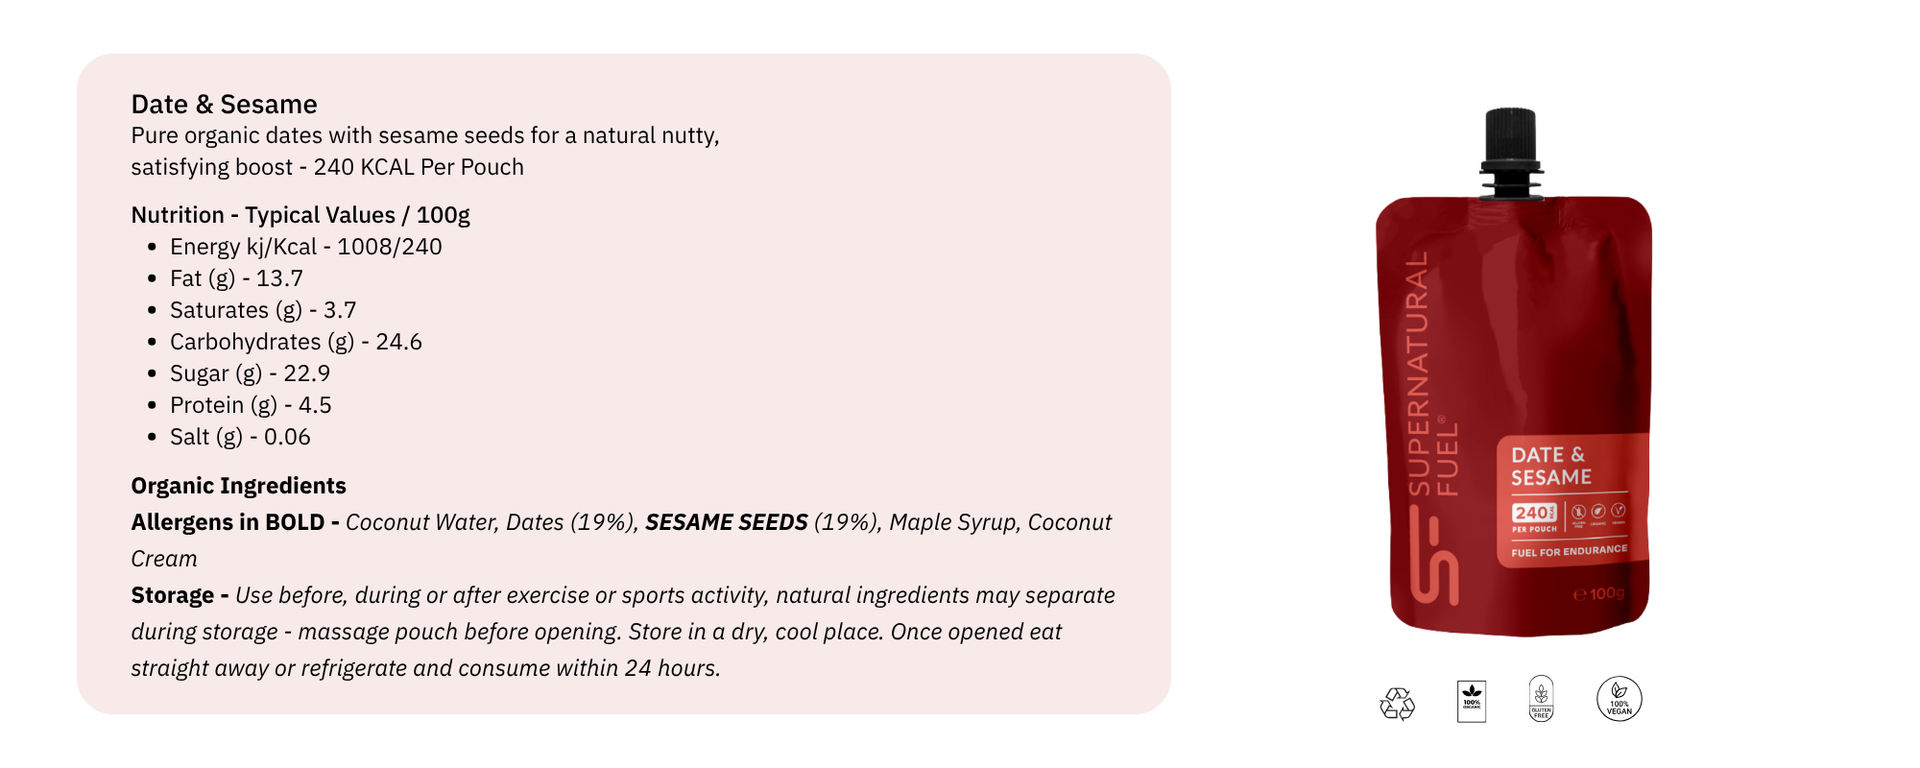1920x768 pixels.
Task: Click the Carbohydrates (g) nutrition entry
Action: [x=295, y=342]
